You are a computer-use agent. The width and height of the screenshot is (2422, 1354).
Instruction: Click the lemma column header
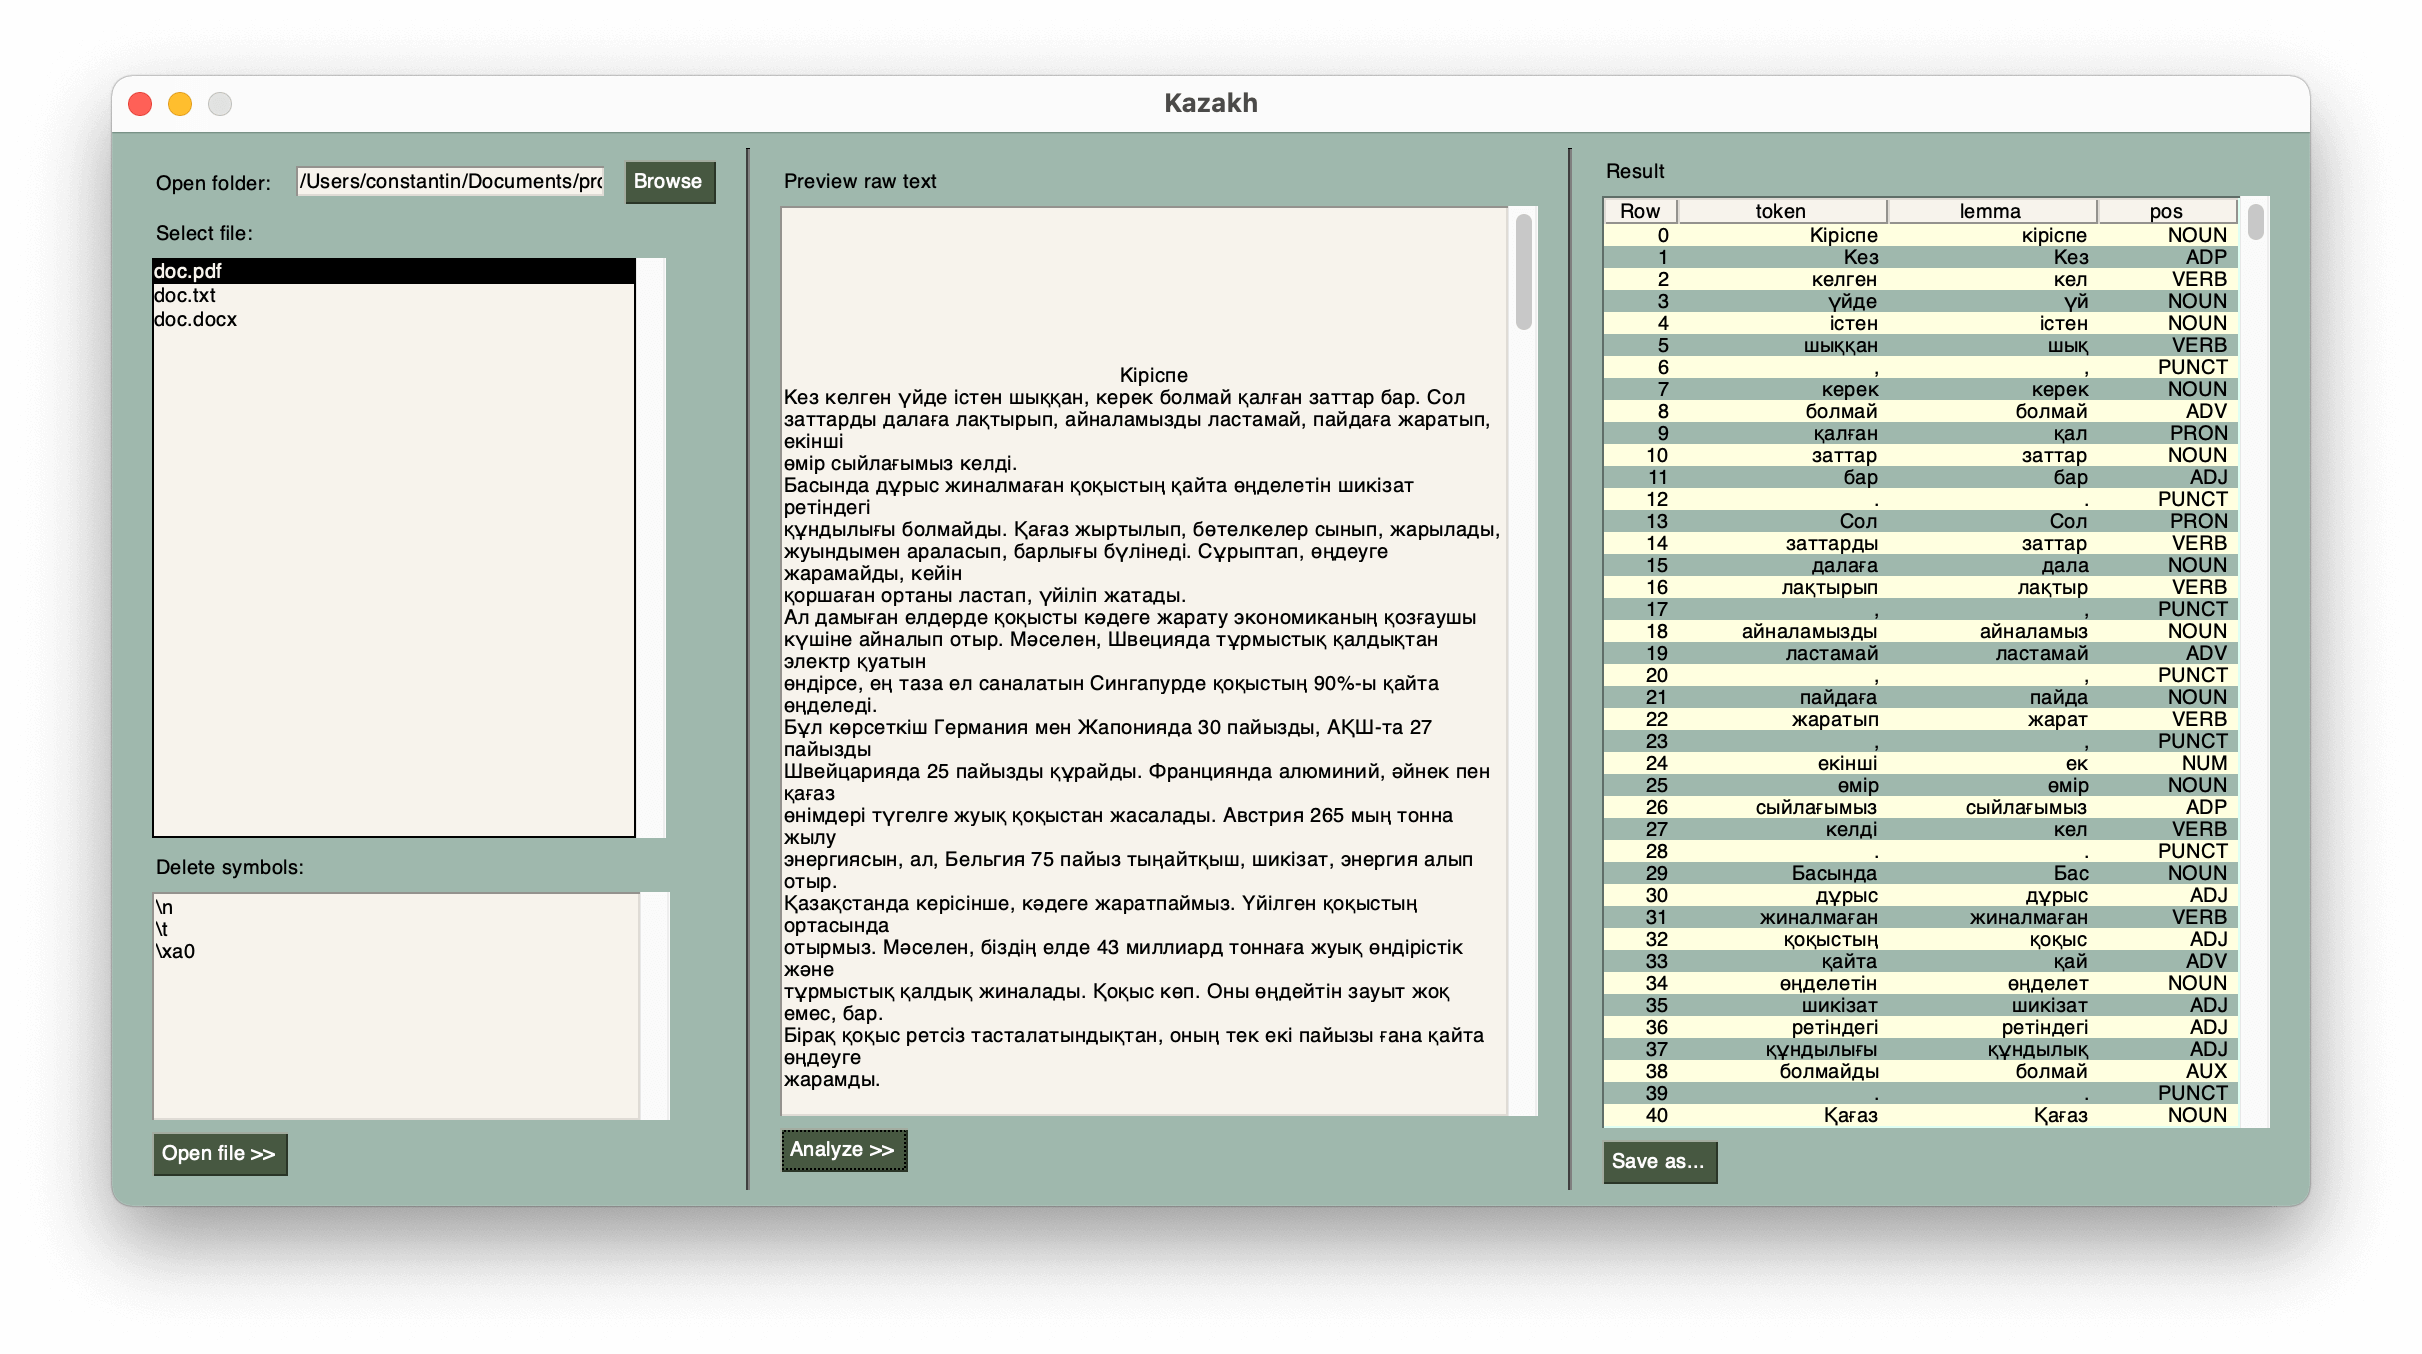1990,211
